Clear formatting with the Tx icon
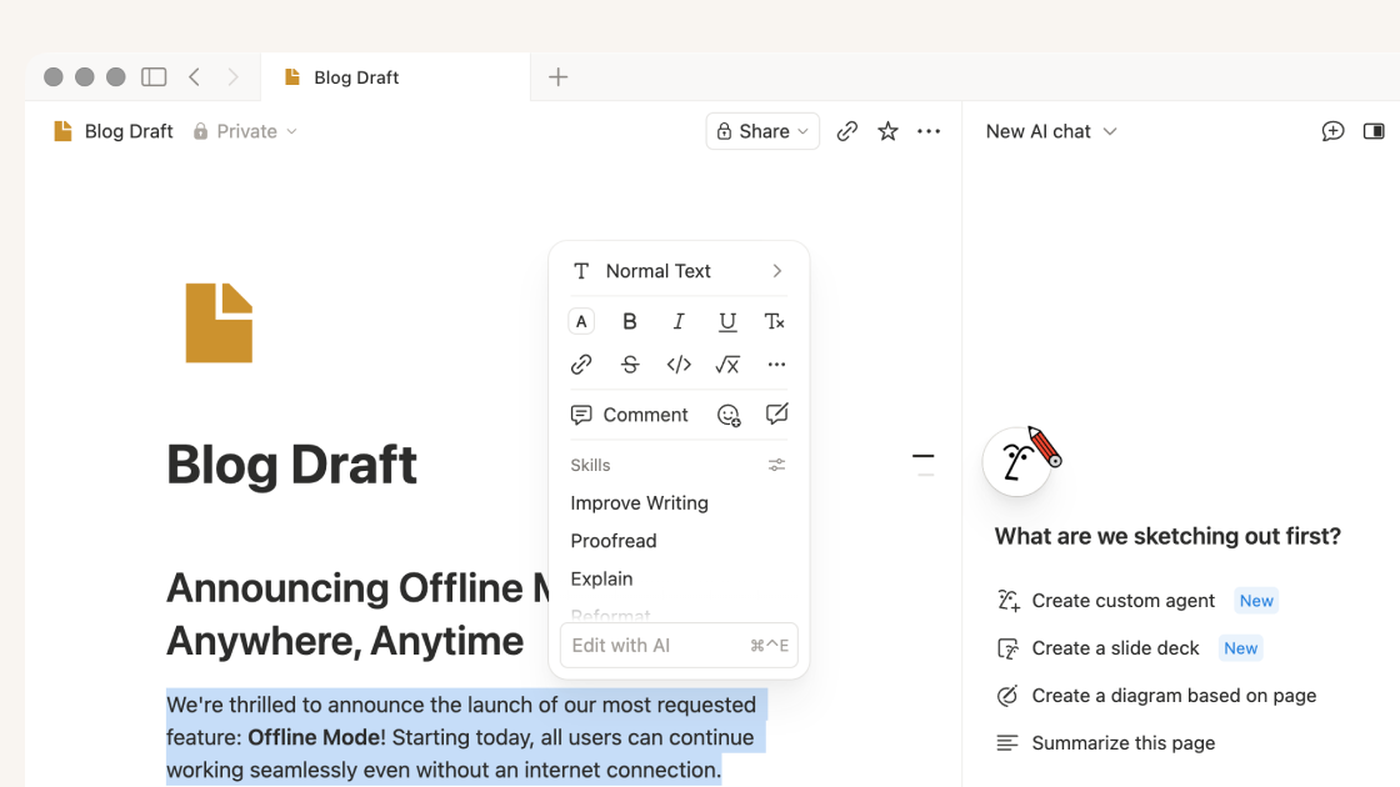 click(x=775, y=321)
